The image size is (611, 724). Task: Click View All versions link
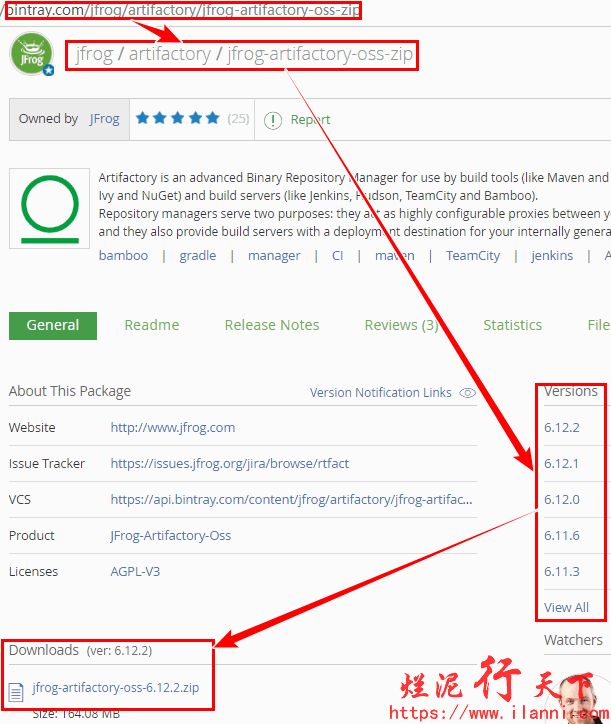[566, 607]
